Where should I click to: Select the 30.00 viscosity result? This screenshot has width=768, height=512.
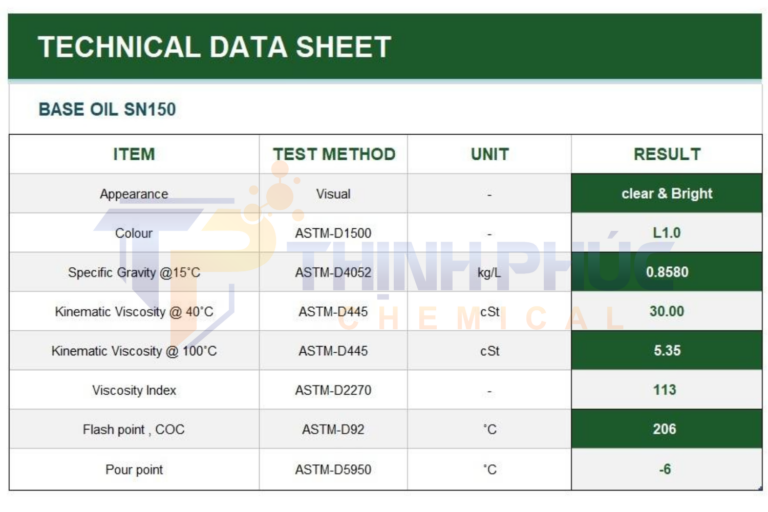[667, 311]
